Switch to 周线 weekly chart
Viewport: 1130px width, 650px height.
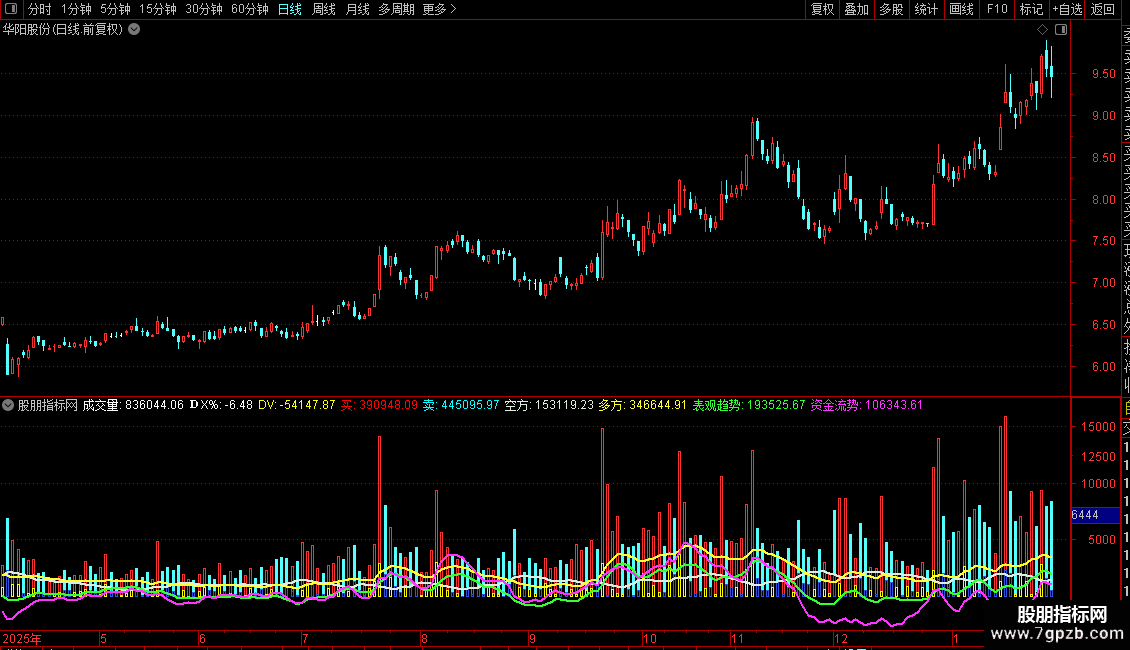324,9
